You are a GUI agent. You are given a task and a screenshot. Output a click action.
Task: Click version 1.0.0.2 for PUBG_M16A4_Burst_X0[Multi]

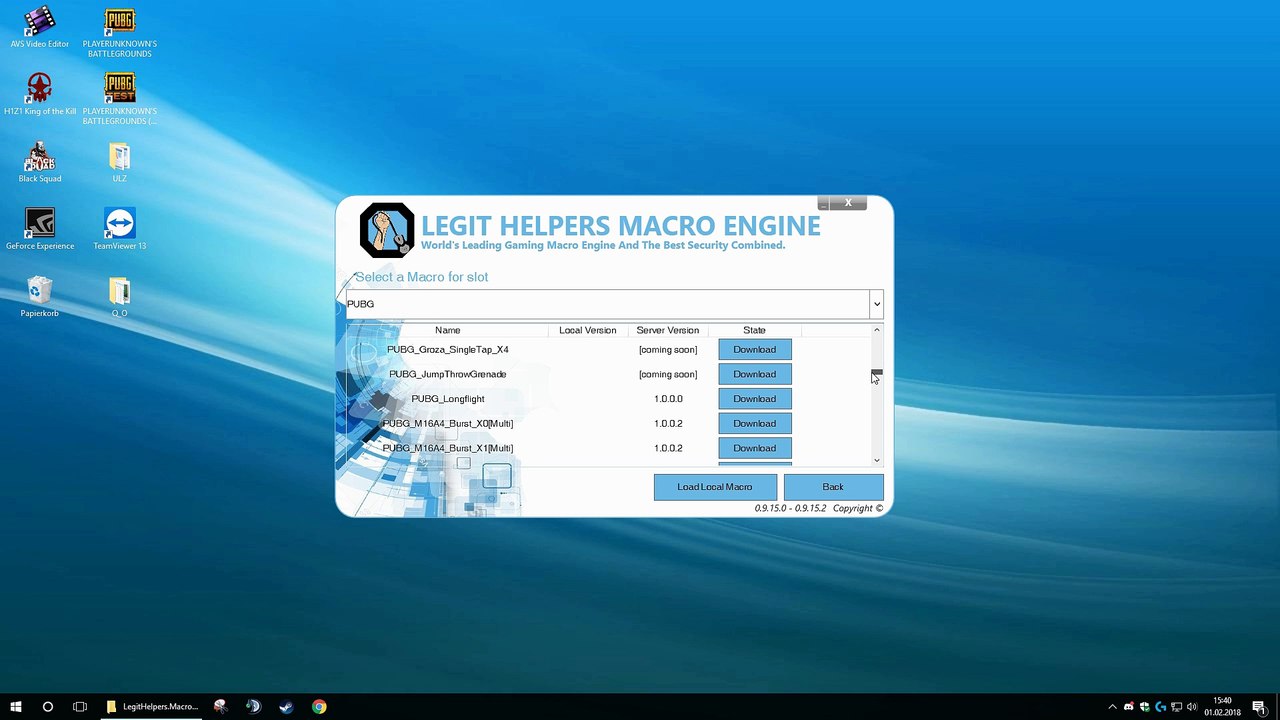click(x=668, y=424)
